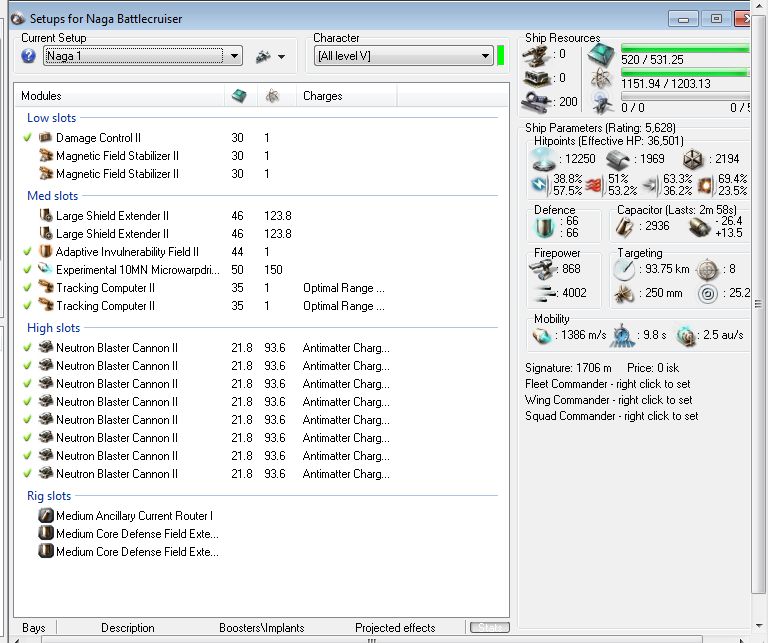The height and width of the screenshot is (643, 775).
Task: Click the Defence shield tank icon
Action: tap(545, 227)
